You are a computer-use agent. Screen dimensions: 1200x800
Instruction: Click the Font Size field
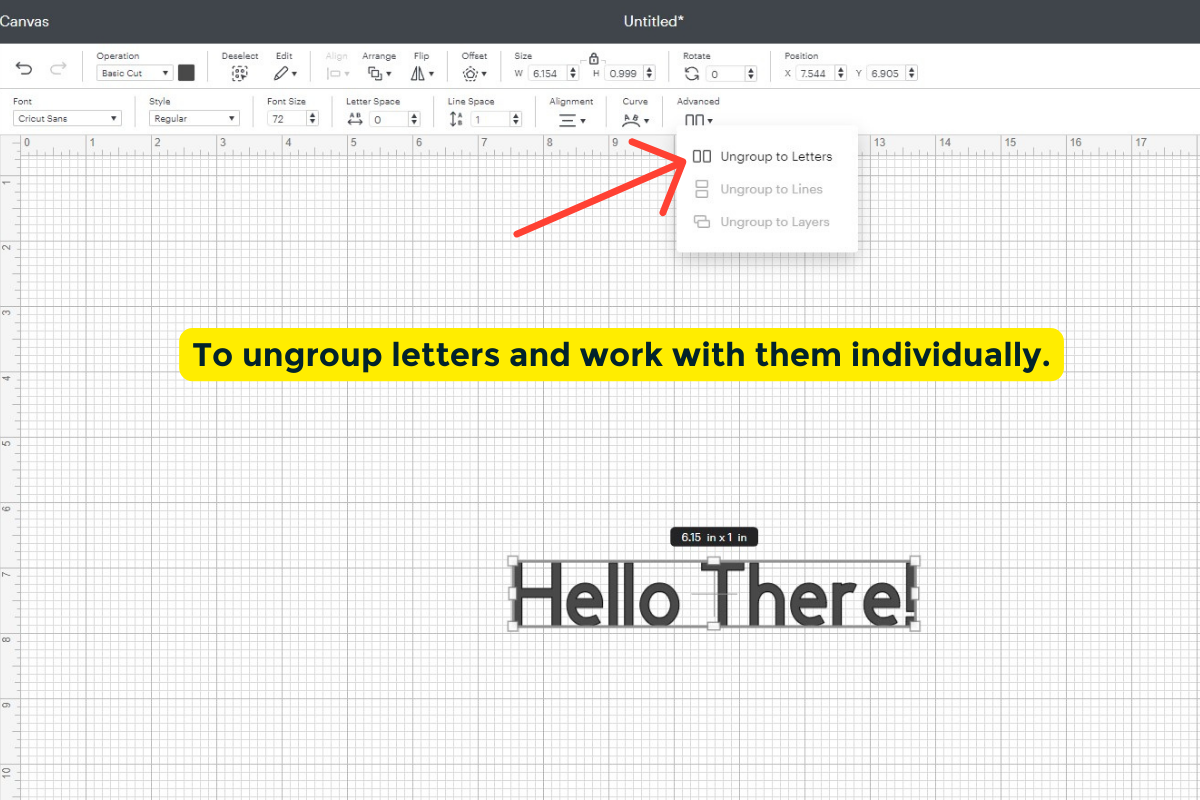[287, 118]
